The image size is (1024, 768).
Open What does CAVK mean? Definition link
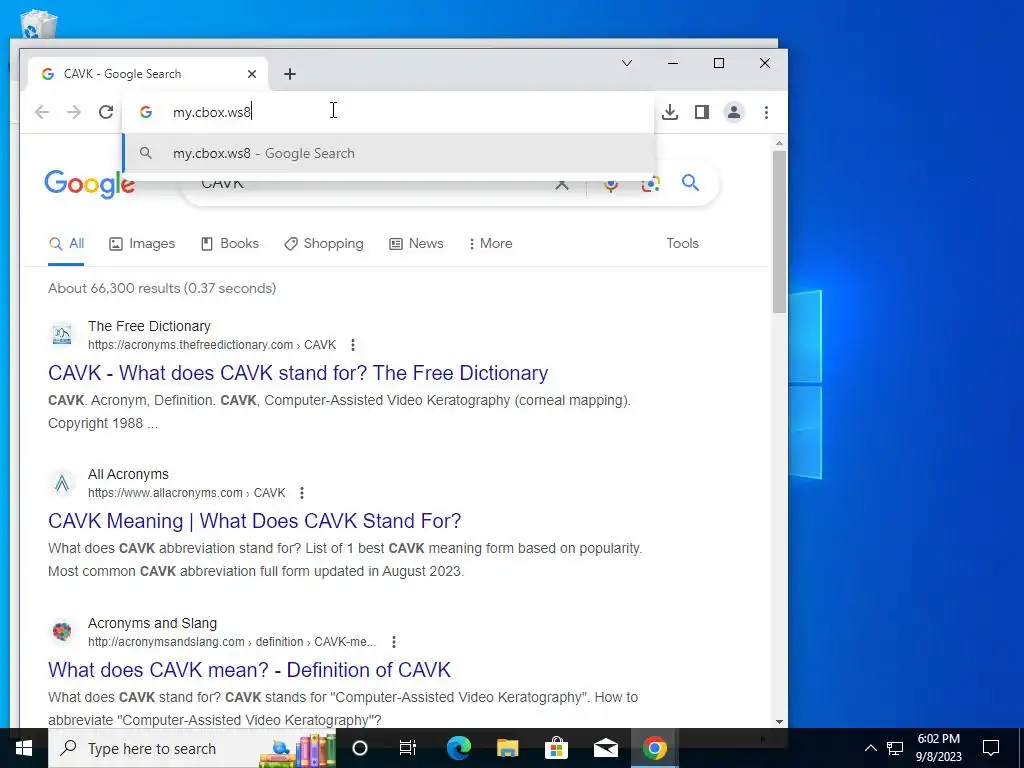click(x=249, y=670)
